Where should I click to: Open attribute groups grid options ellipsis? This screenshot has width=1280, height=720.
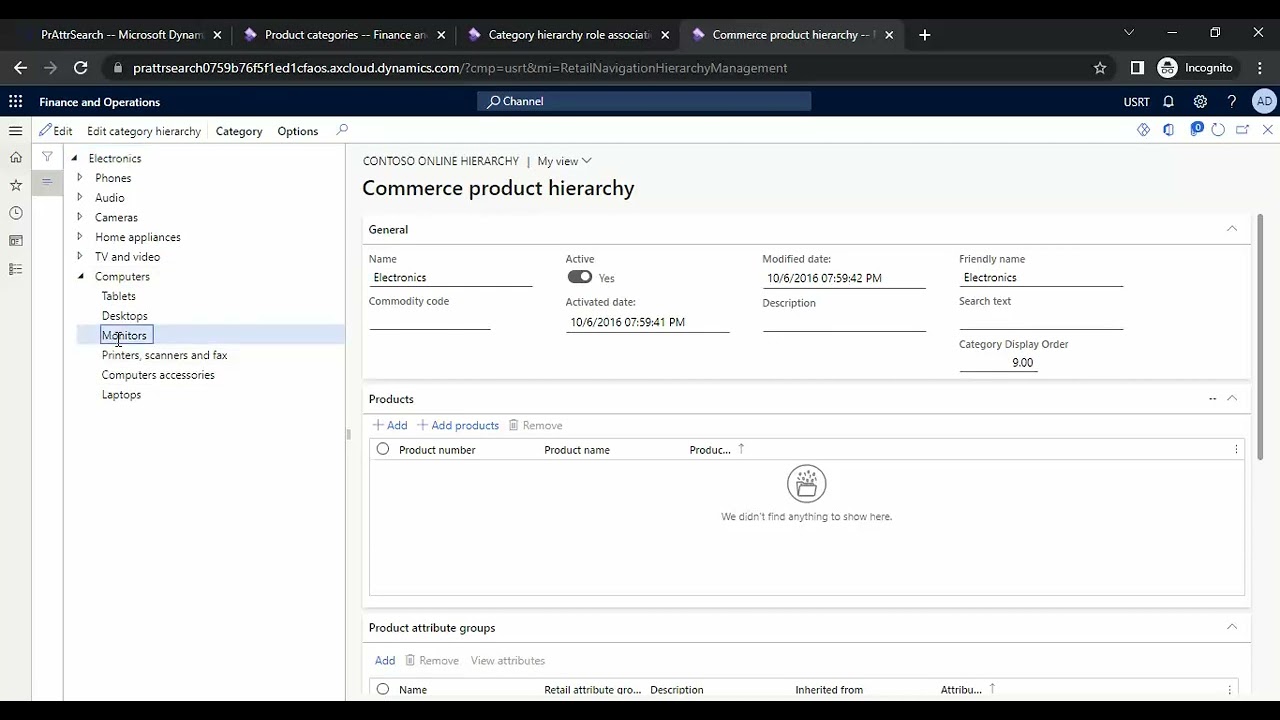(1229, 690)
